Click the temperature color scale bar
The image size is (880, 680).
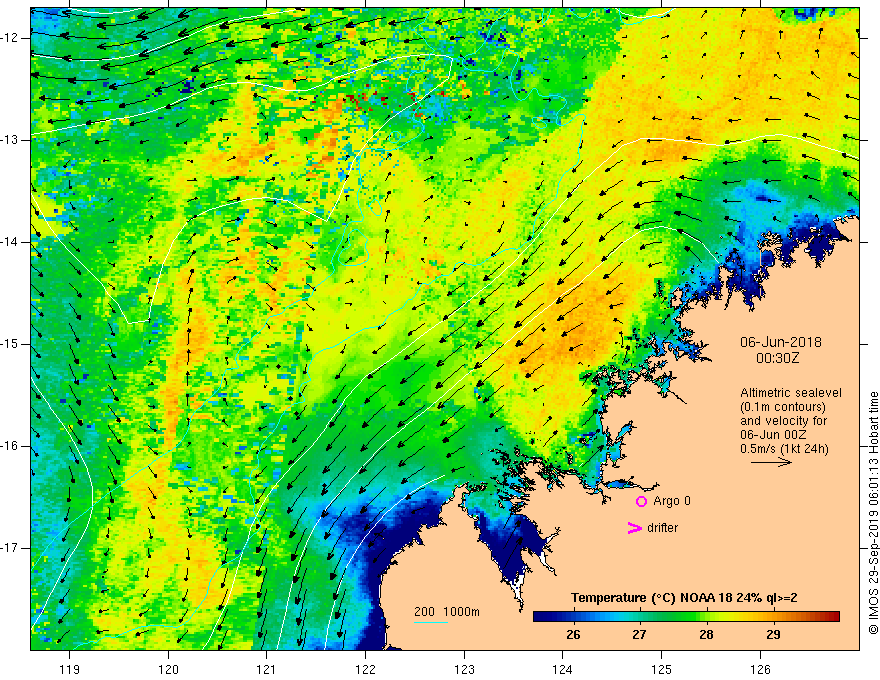(x=686, y=616)
